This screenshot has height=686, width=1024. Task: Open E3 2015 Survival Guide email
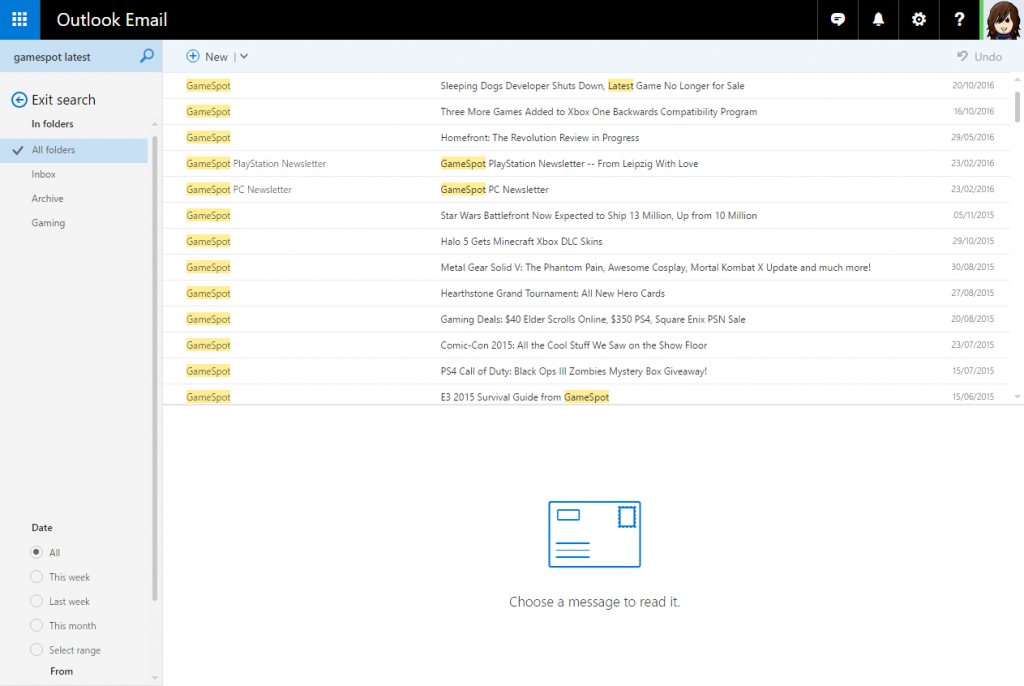(524, 397)
